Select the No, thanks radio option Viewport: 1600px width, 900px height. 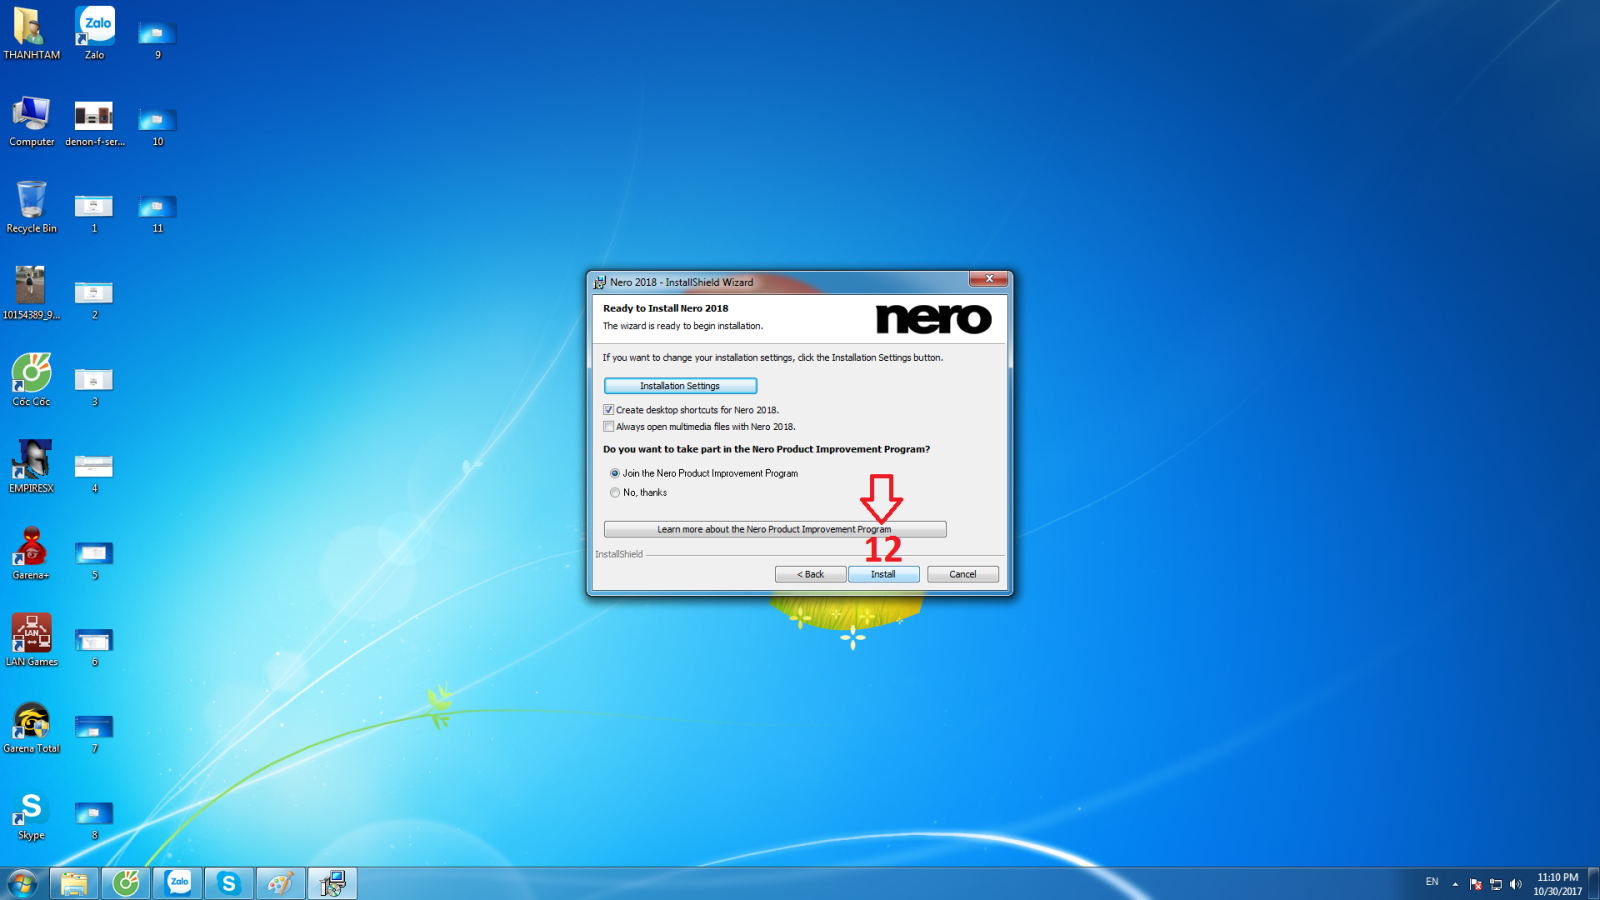tap(615, 493)
